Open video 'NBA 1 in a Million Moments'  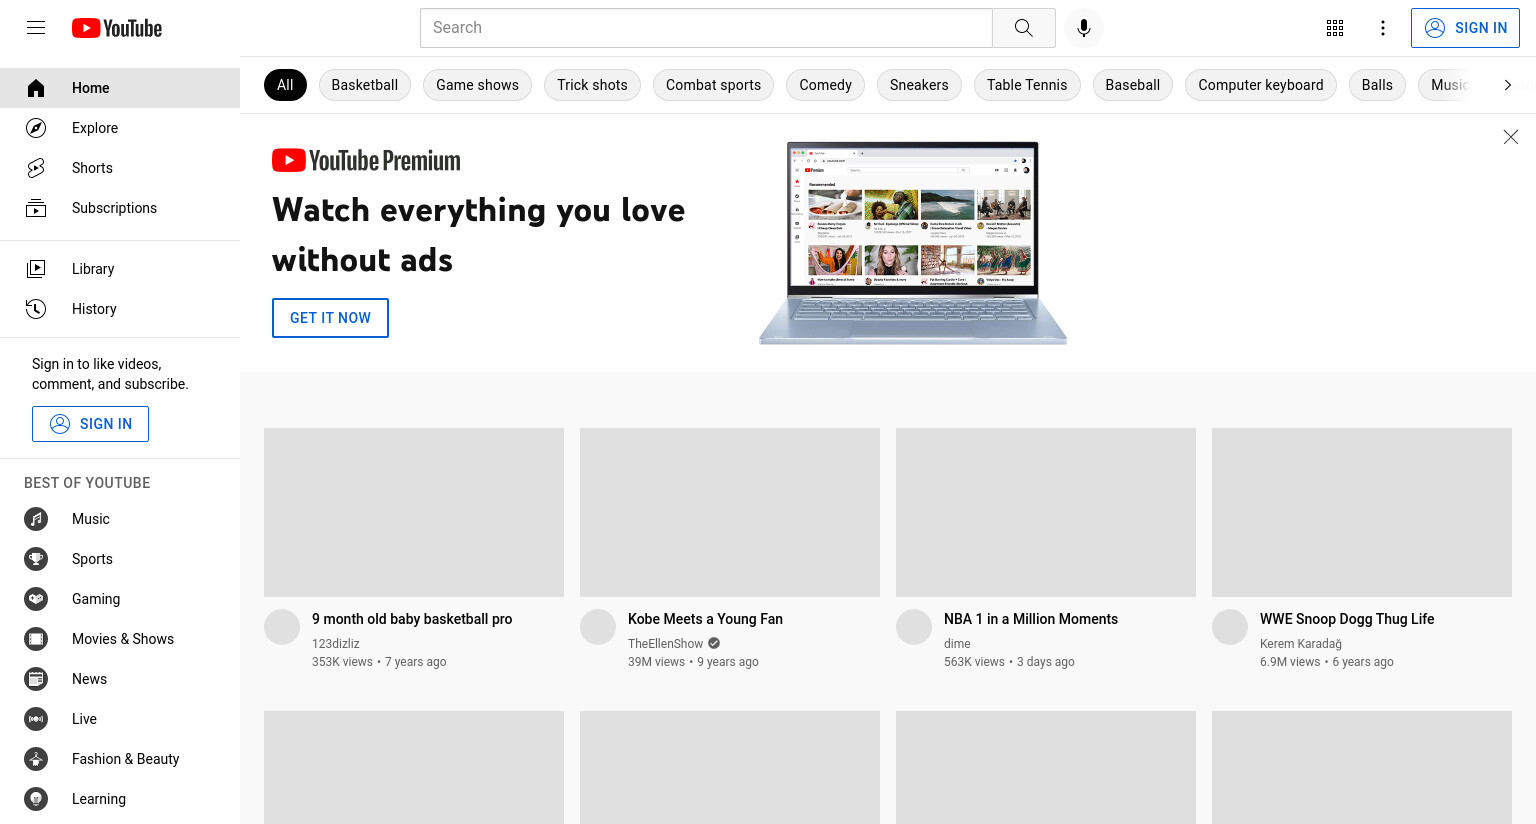click(x=1031, y=619)
